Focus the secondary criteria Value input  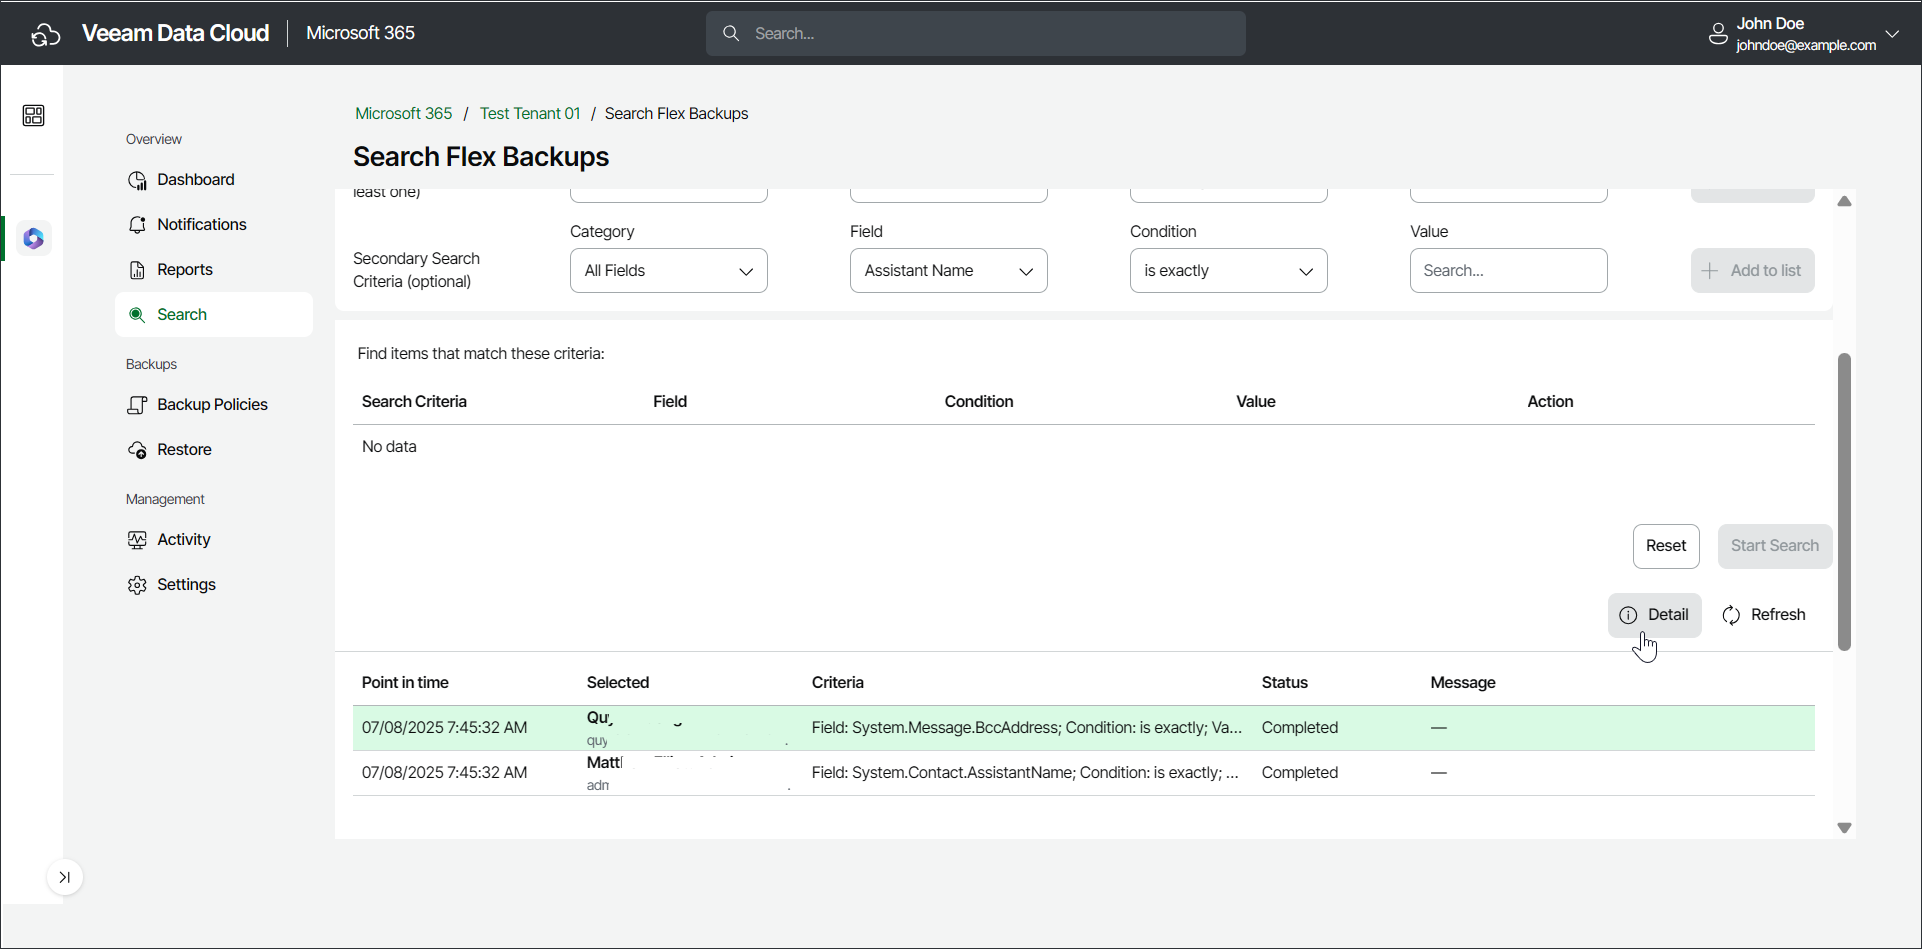pos(1509,271)
